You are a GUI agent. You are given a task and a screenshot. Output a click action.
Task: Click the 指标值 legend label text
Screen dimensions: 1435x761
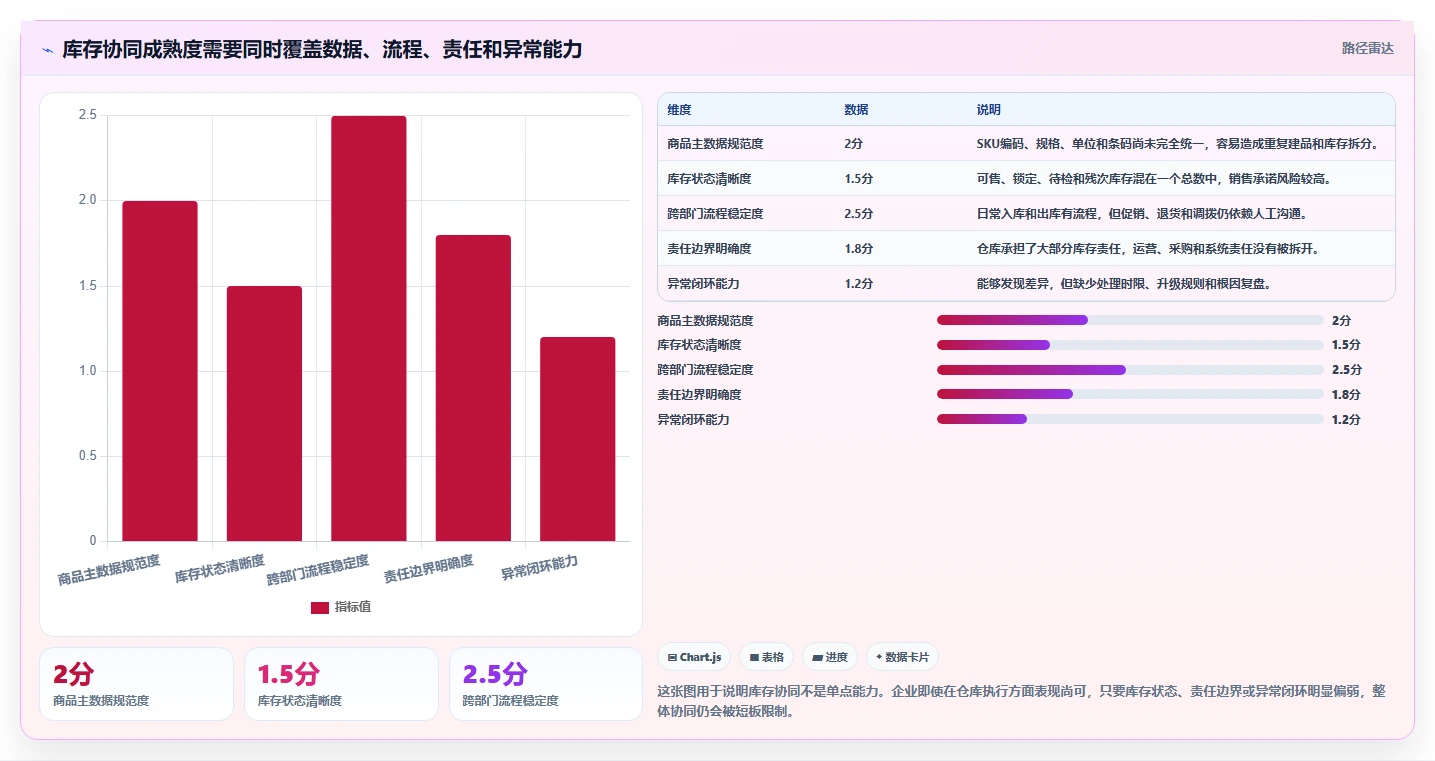353,607
